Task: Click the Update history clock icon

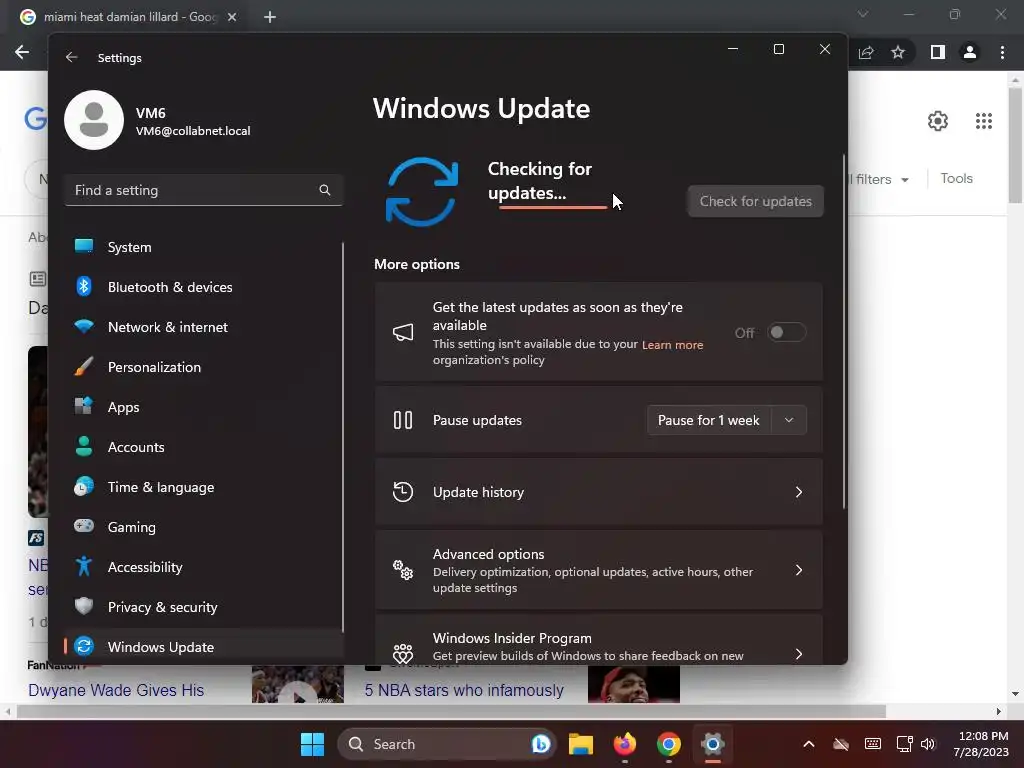Action: 403,492
